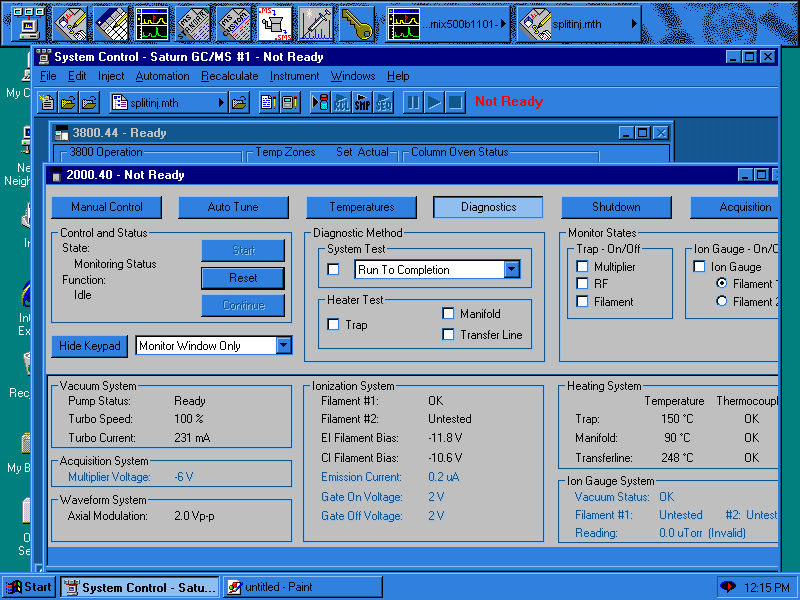
Task: Switch to Manual Control mode
Action: [107, 207]
